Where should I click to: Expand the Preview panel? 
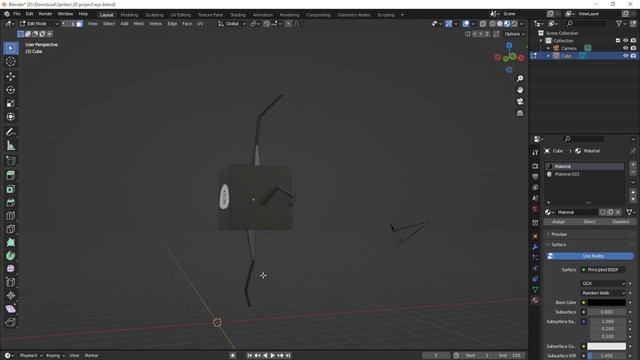[x=559, y=234]
